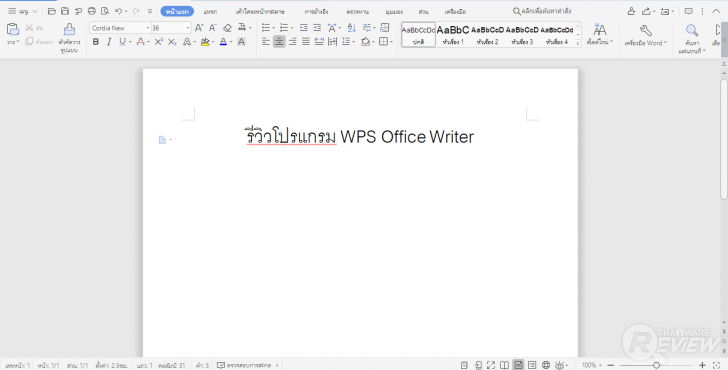Click the Text Effects outlined A icon
Screen dimensions: 728x370
pos(187,42)
